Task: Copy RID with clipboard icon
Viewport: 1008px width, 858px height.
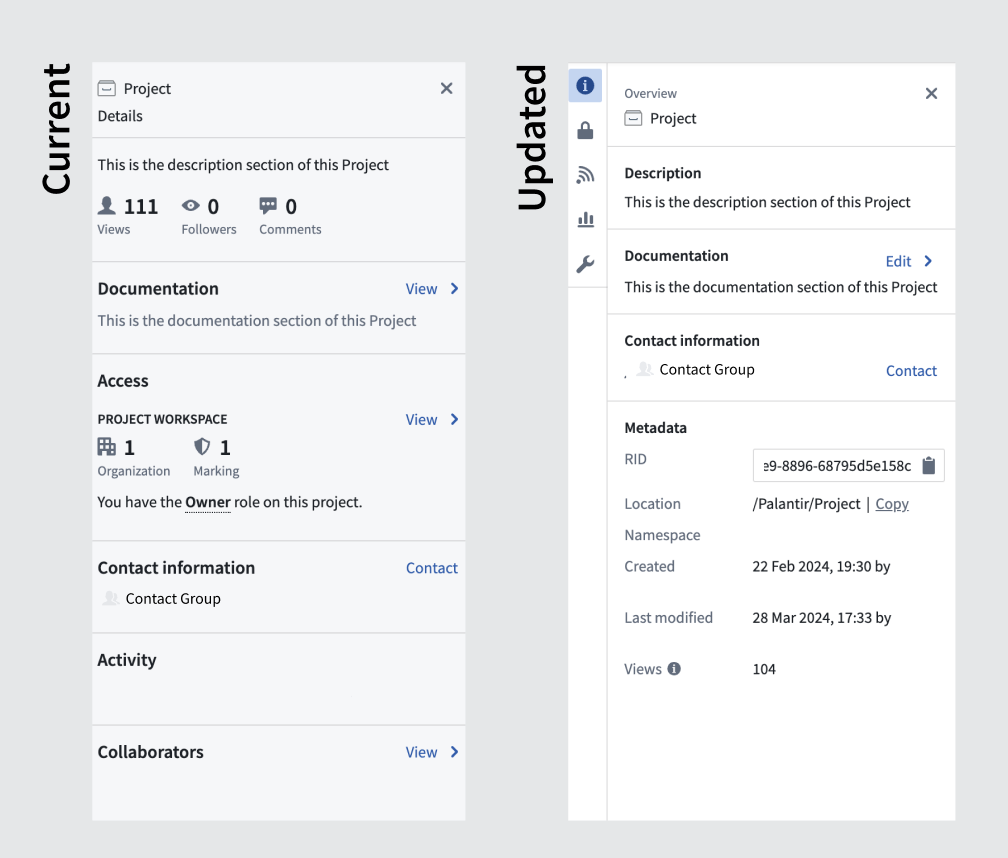Action: click(x=928, y=465)
